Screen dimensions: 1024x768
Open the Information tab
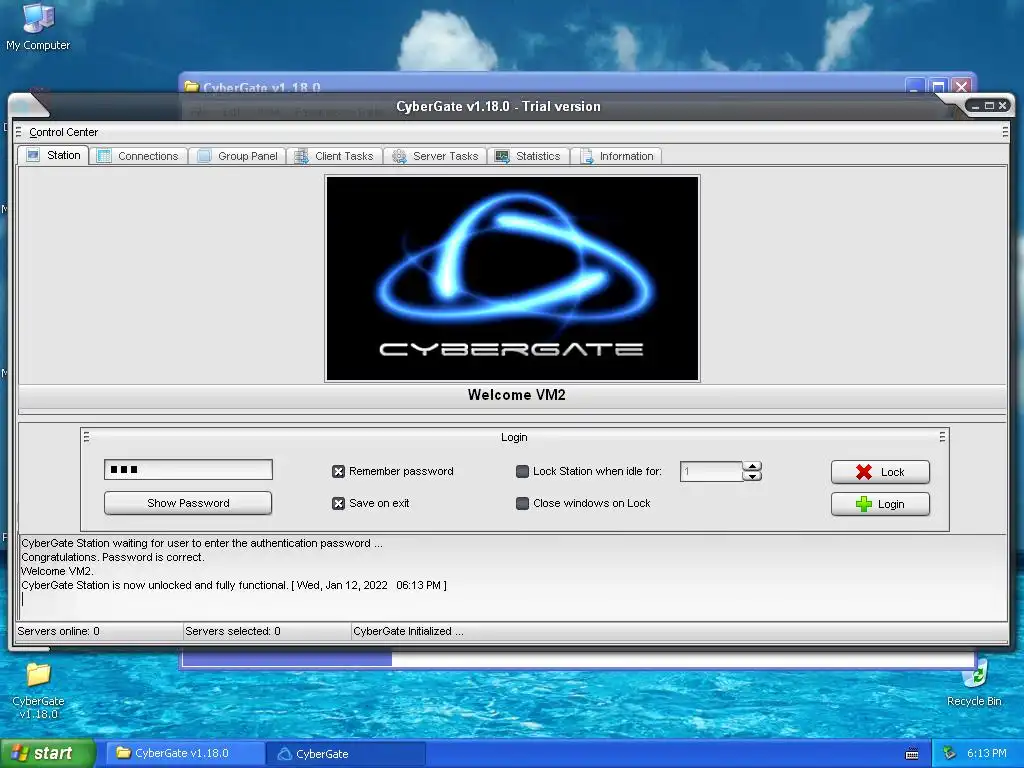(x=616, y=156)
